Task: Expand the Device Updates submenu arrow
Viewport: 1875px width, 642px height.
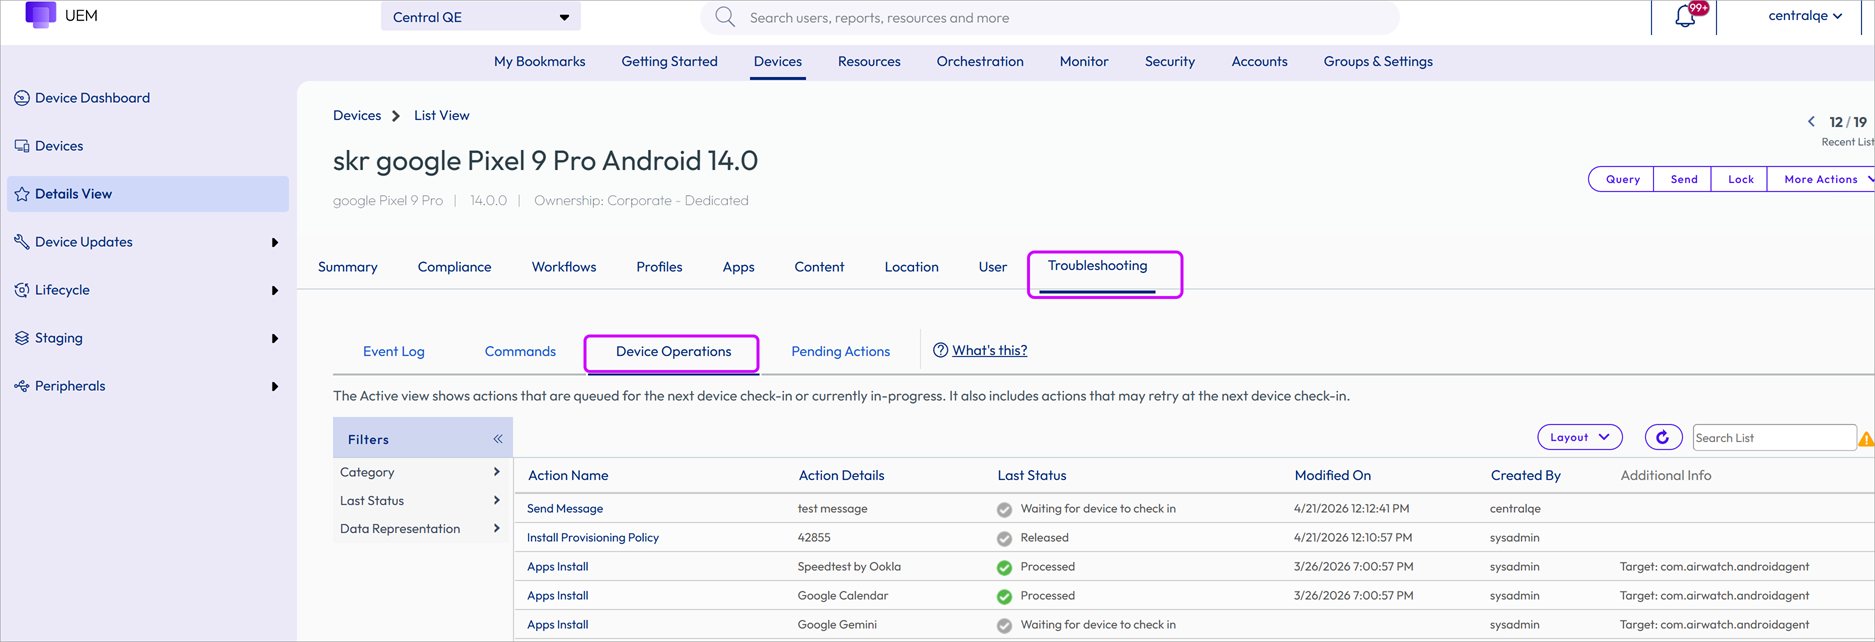Action: pyautogui.click(x=275, y=242)
